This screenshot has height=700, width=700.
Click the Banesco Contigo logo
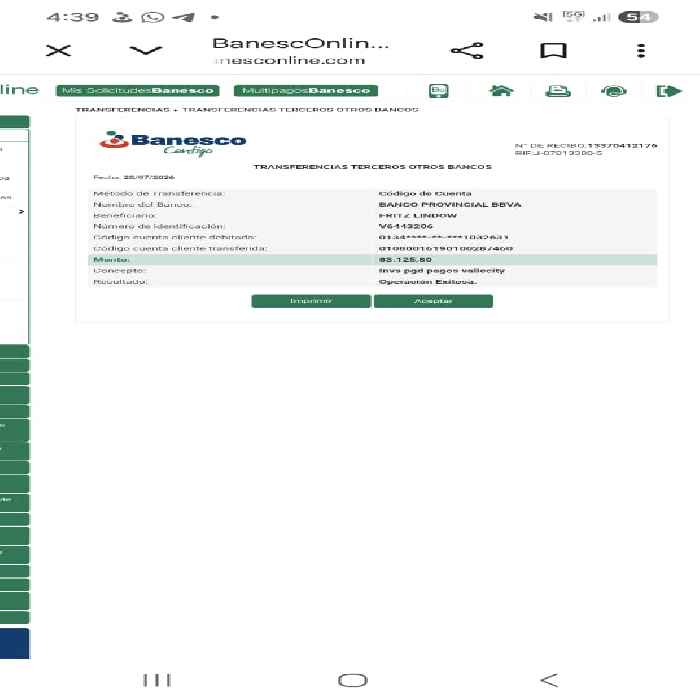point(172,144)
